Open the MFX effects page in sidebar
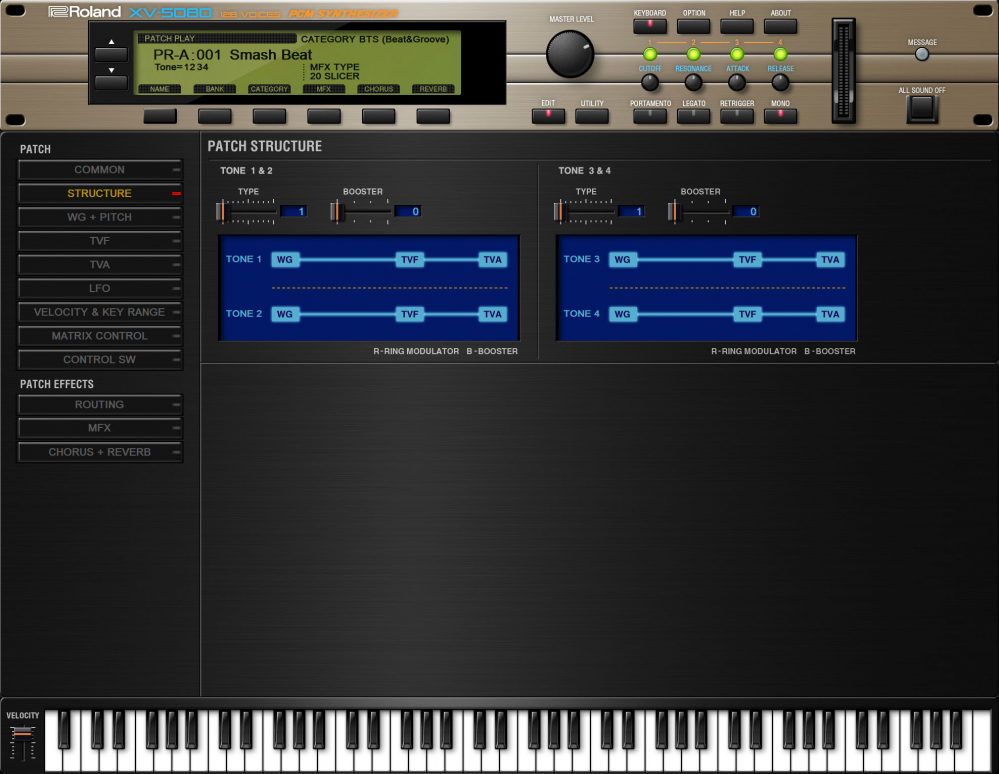Viewport: 999px width, 774px height. pyautogui.click(x=100, y=428)
